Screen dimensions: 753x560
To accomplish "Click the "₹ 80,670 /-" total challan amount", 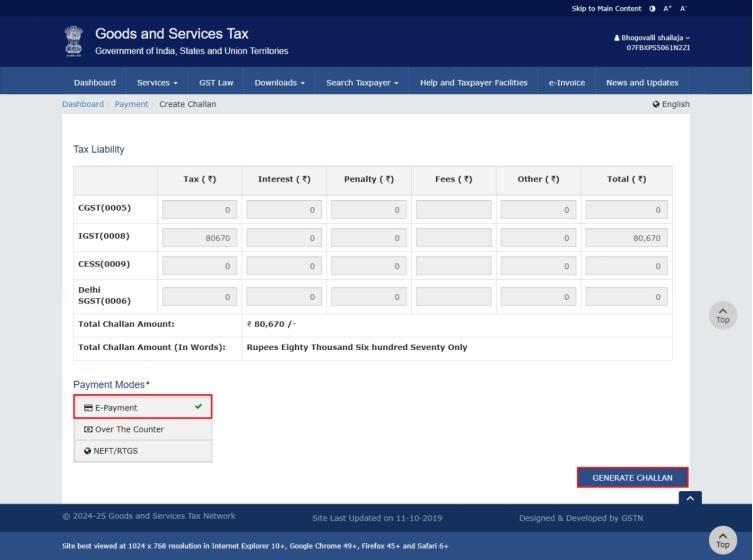I will (x=271, y=324).
